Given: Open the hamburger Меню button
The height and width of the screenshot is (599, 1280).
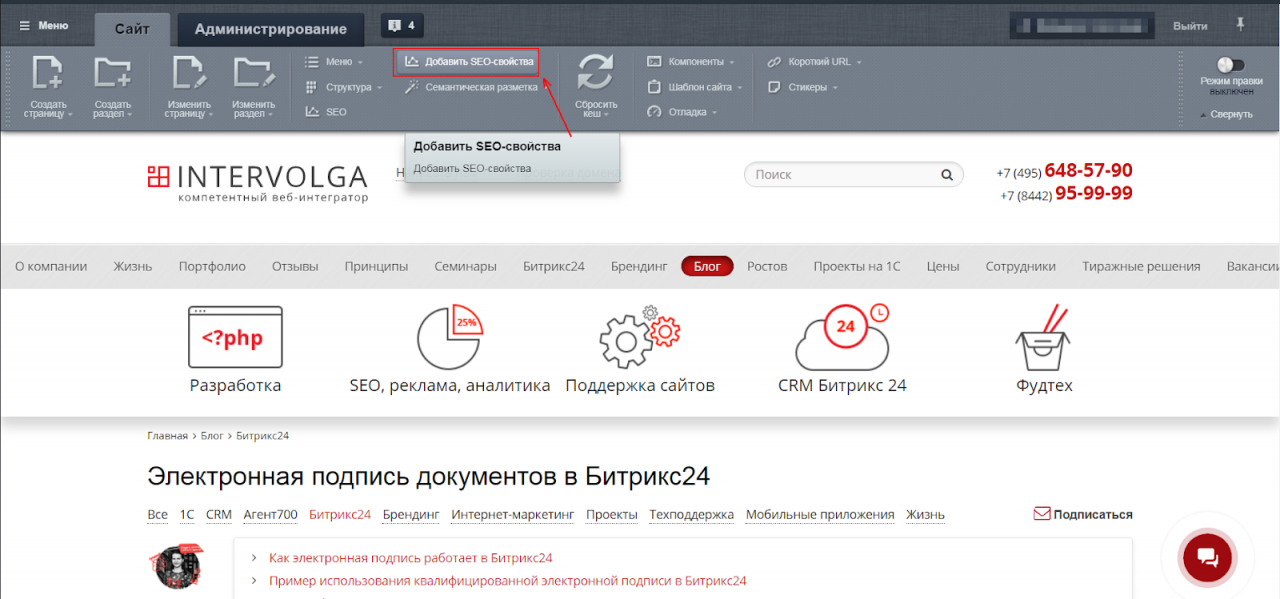Looking at the screenshot, I should coord(43,26).
